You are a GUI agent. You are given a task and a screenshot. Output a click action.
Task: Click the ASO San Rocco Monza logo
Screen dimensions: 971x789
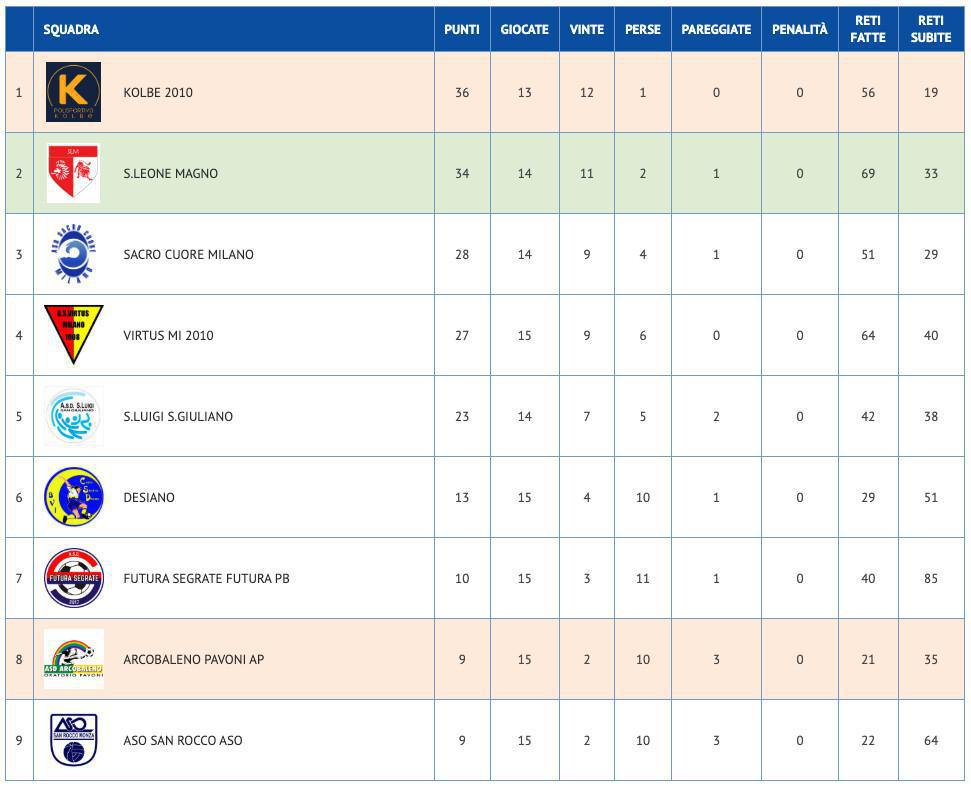(73, 740)
